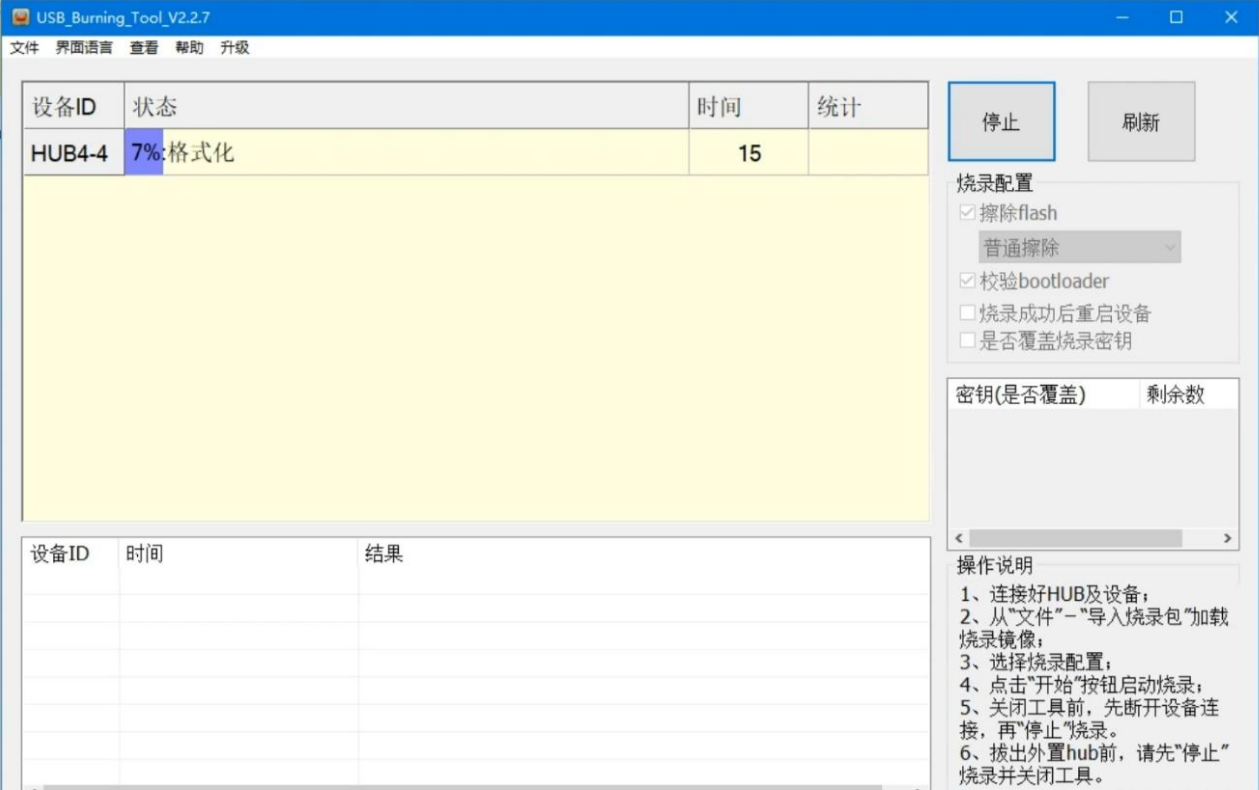Open the 文件 menu
Viewport: 1259px width, 790px height.
(24, 48)
